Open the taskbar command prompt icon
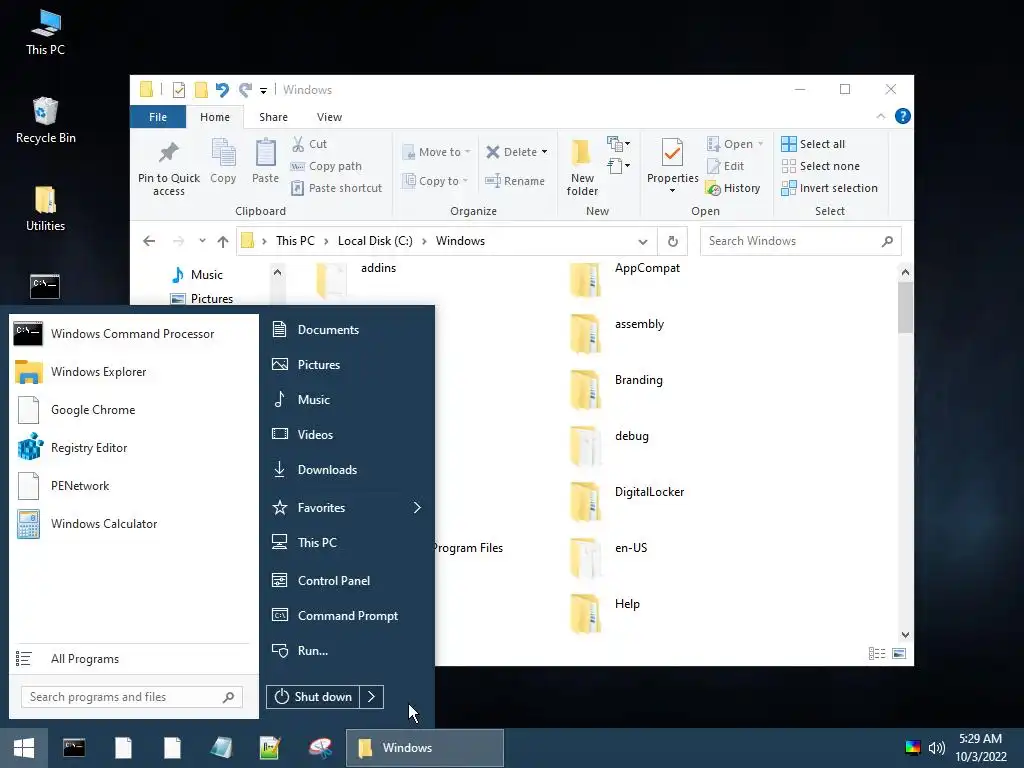 click(x=74, y=748)
